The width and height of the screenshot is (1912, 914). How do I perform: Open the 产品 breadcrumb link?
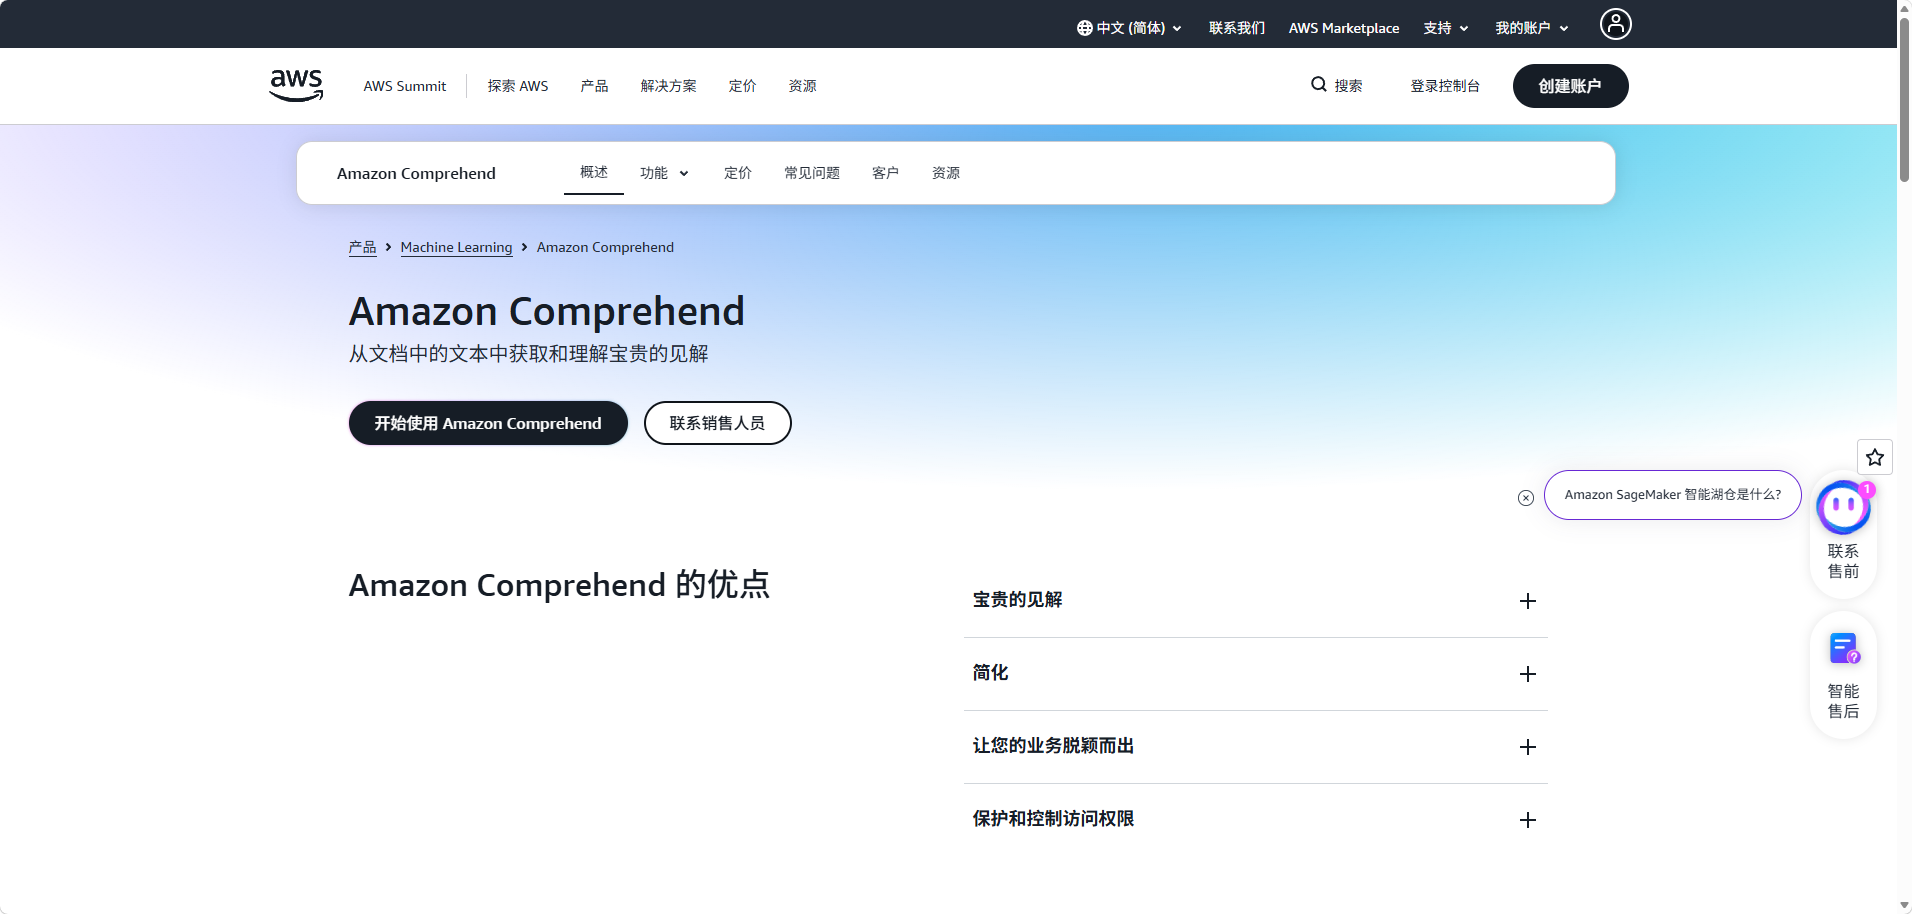point(362,247)
